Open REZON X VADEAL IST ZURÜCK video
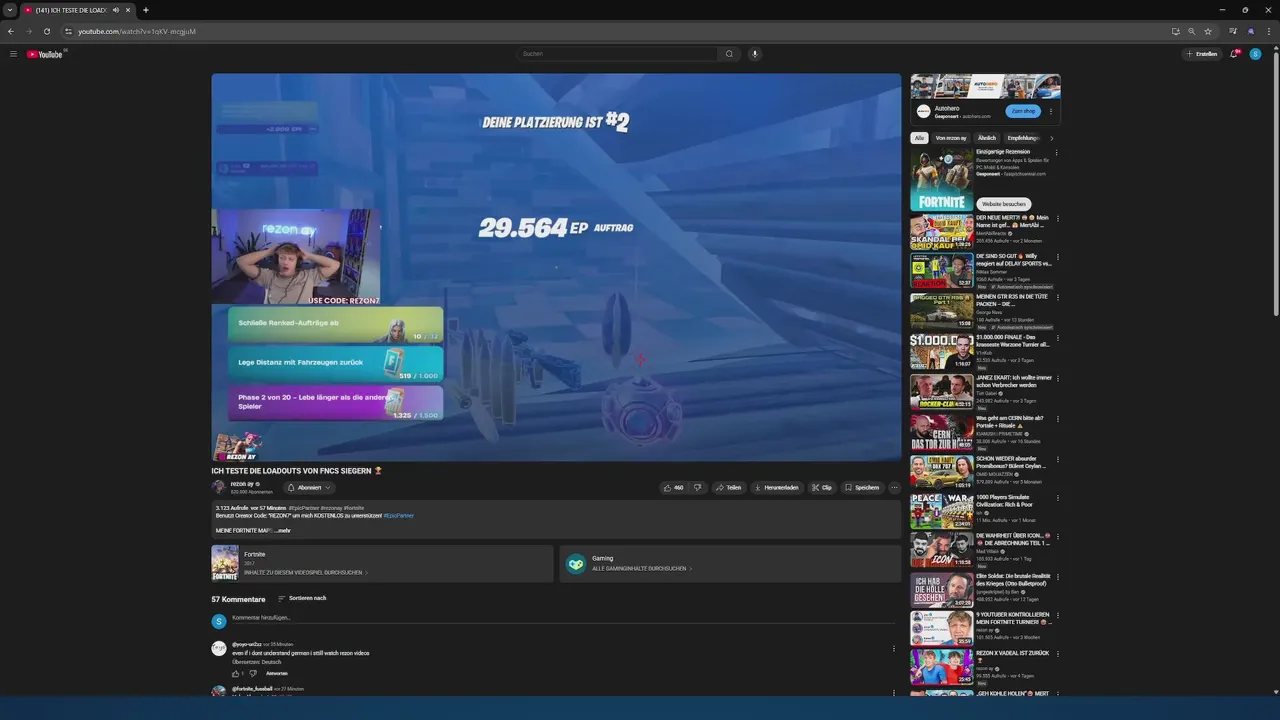Screen dimensions: 1280x720 point(941,667)
